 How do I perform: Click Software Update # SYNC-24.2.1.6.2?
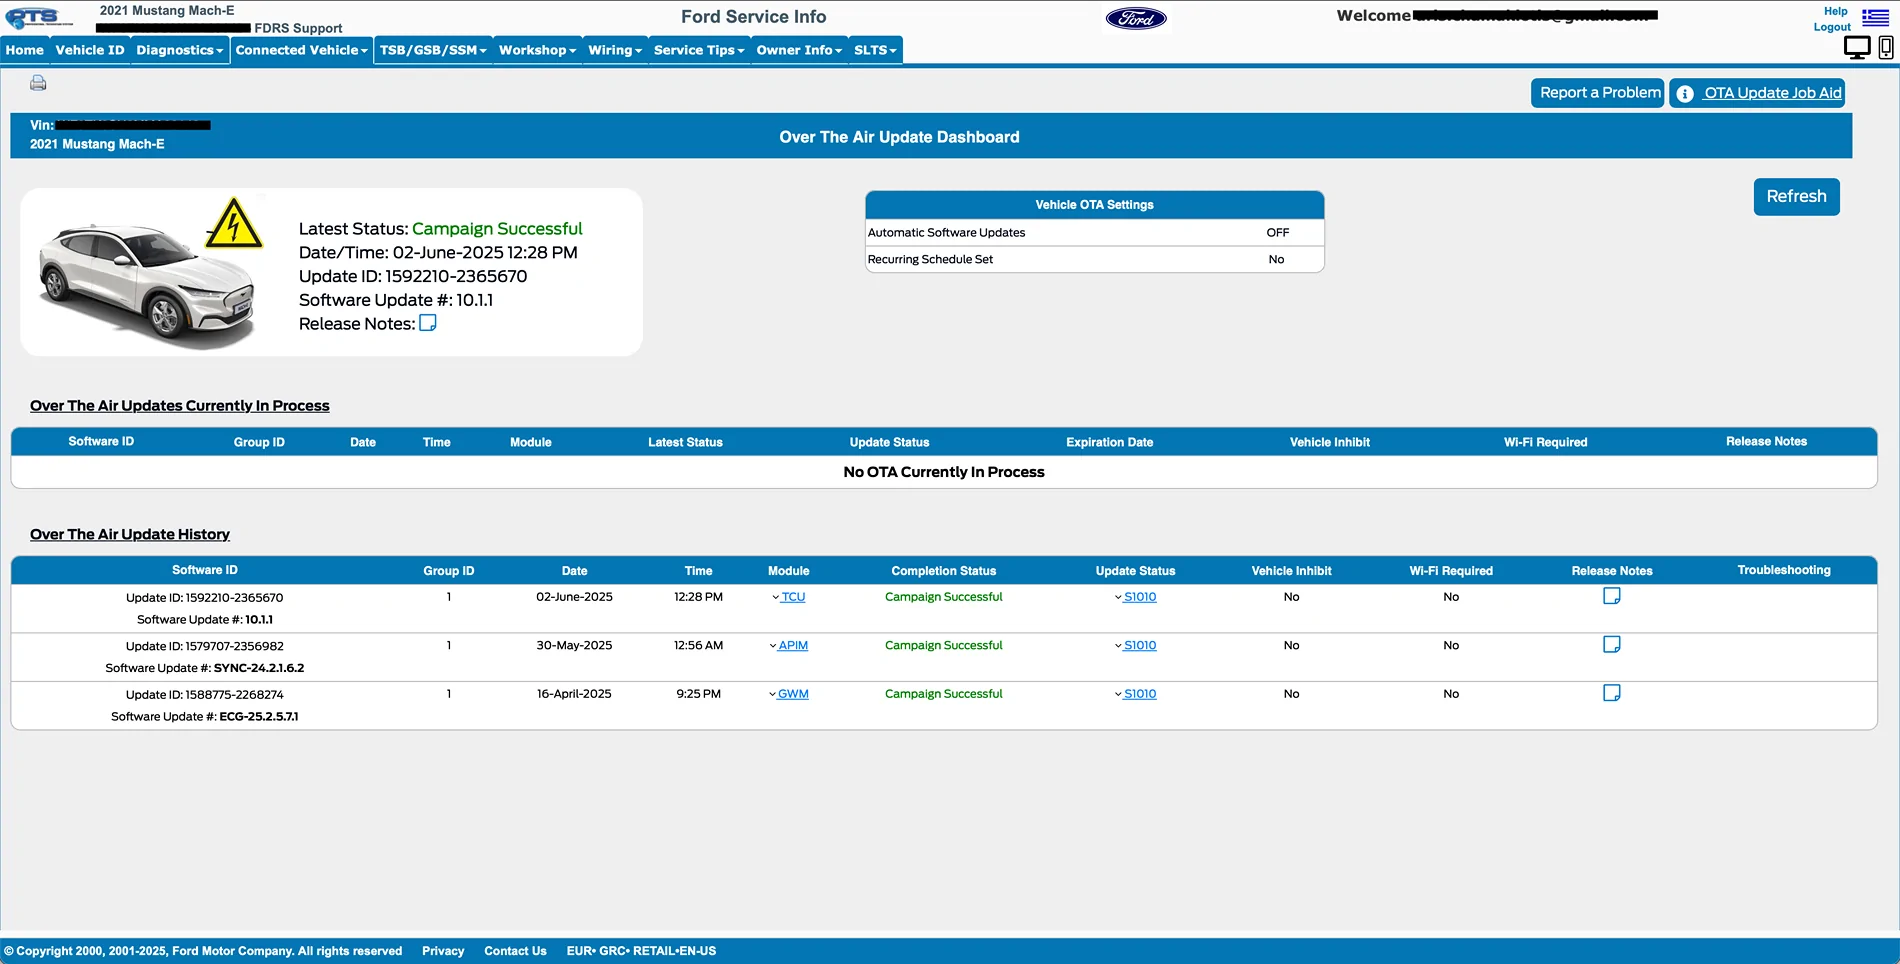pos(204,668)
